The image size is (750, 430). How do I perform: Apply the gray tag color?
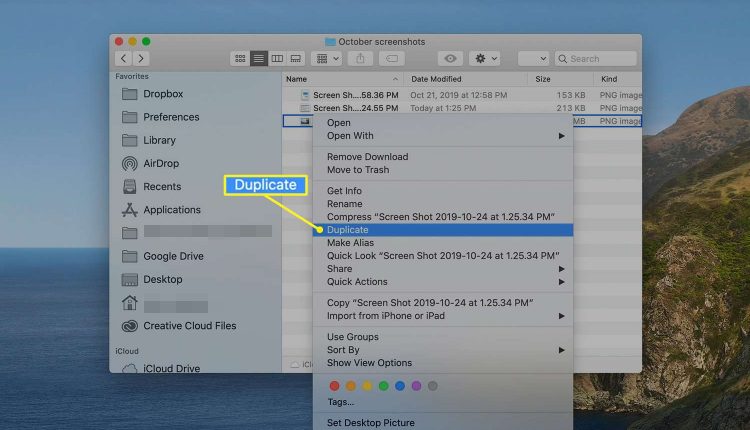click(x=432, y=386)
